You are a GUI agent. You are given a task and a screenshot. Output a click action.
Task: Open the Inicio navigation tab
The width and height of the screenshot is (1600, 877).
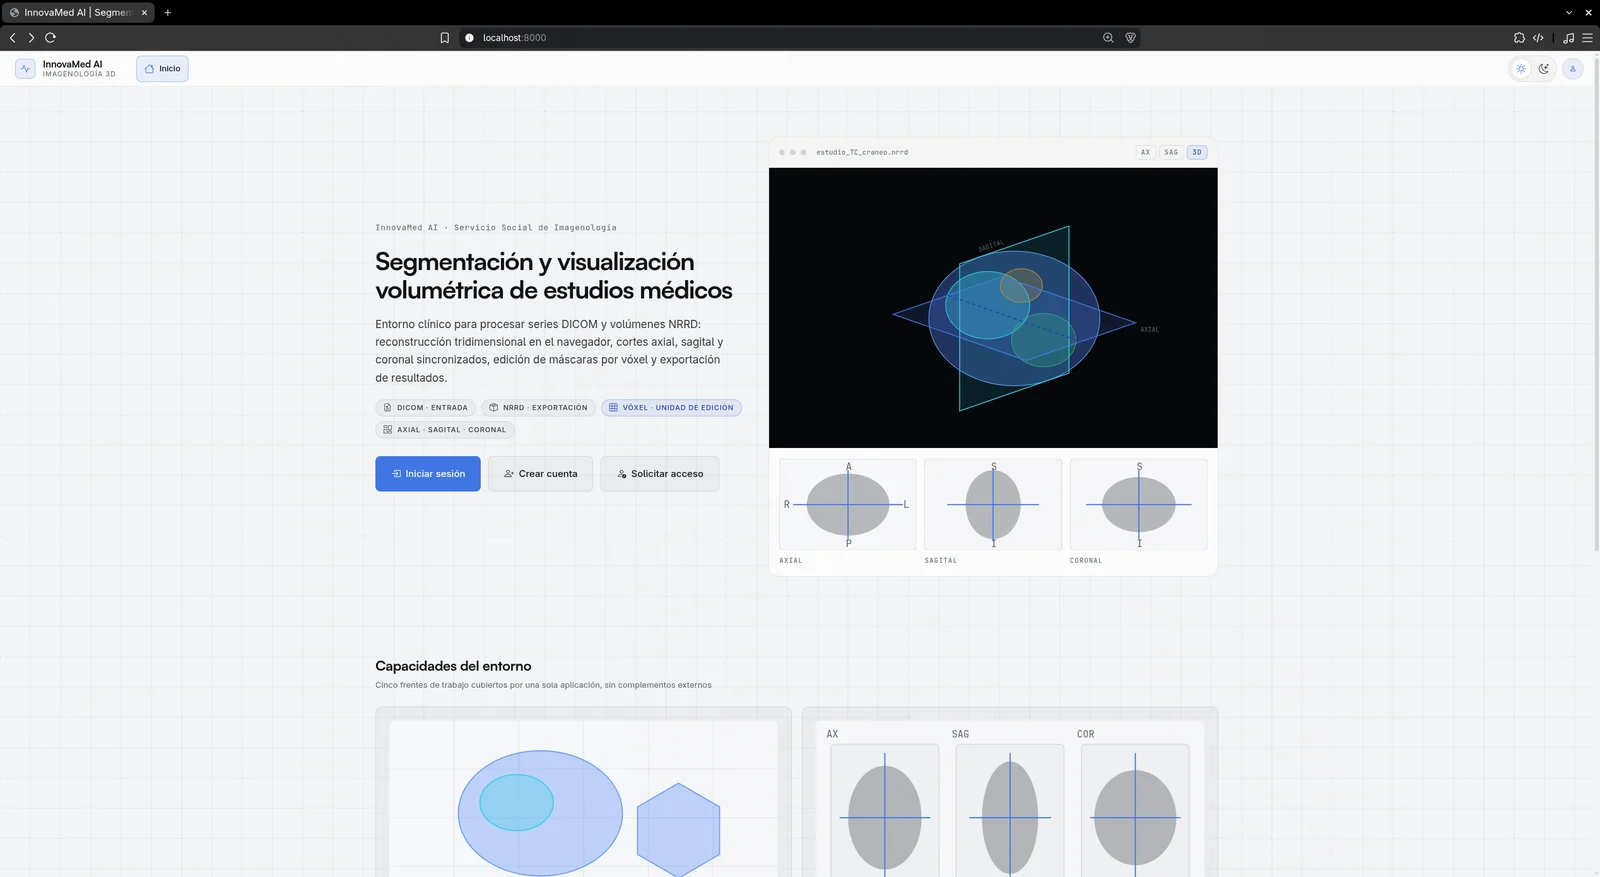[162, 69]
